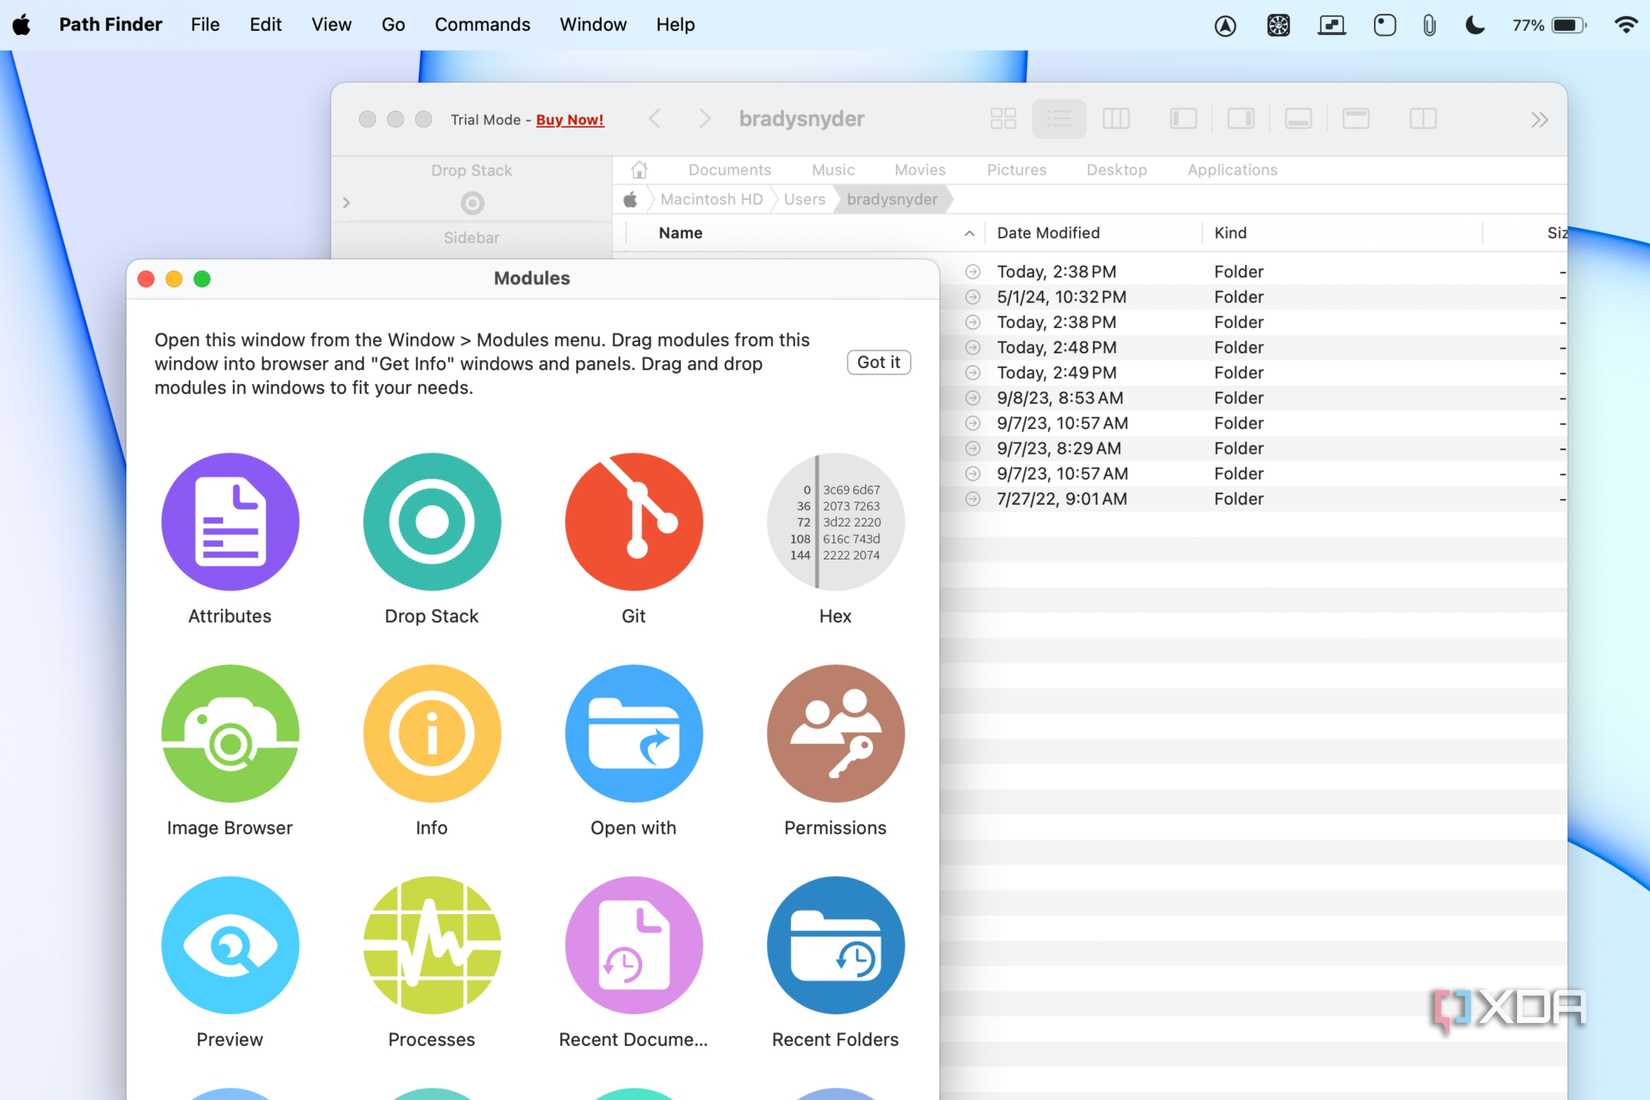Open the Help menu
Viewport: 1650px width, 1100px height.
pos(675,24)
